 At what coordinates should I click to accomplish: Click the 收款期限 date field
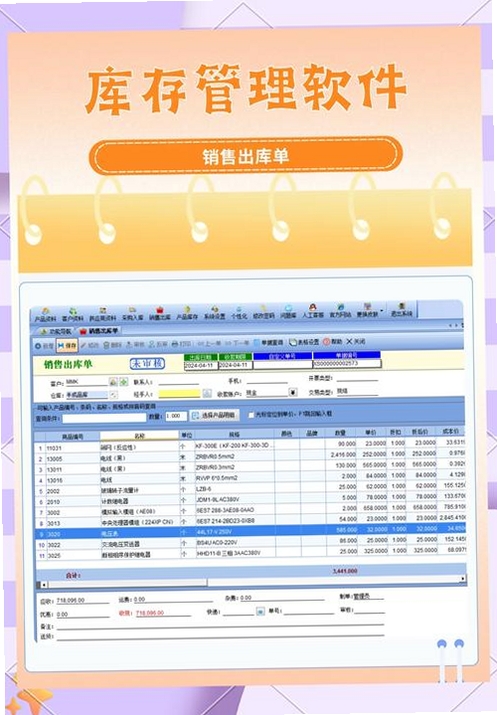click(x=235, y=365)
